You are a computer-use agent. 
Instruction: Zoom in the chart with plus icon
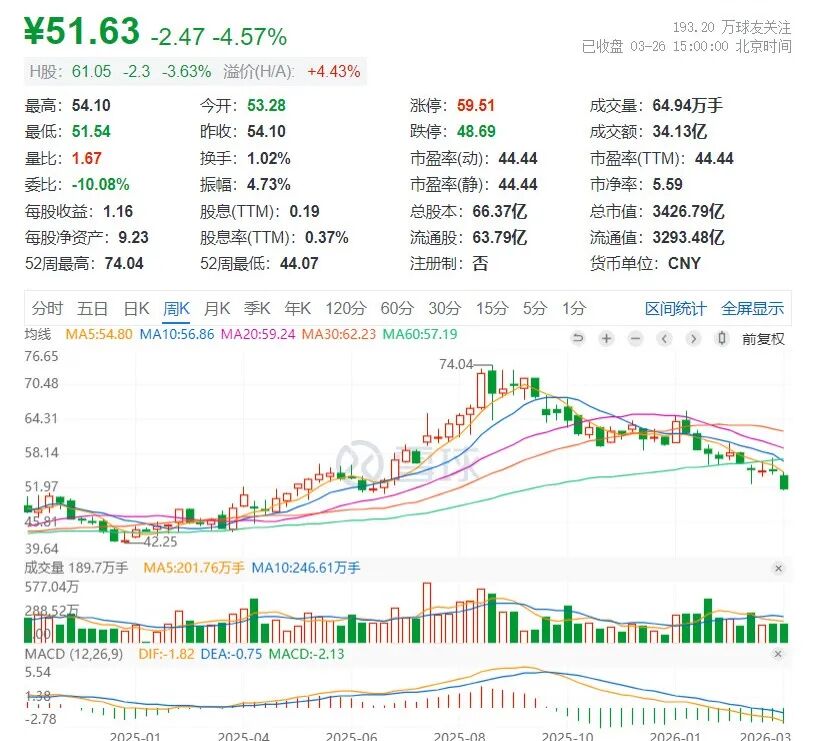pyautogui.click(x=606, y=339)
